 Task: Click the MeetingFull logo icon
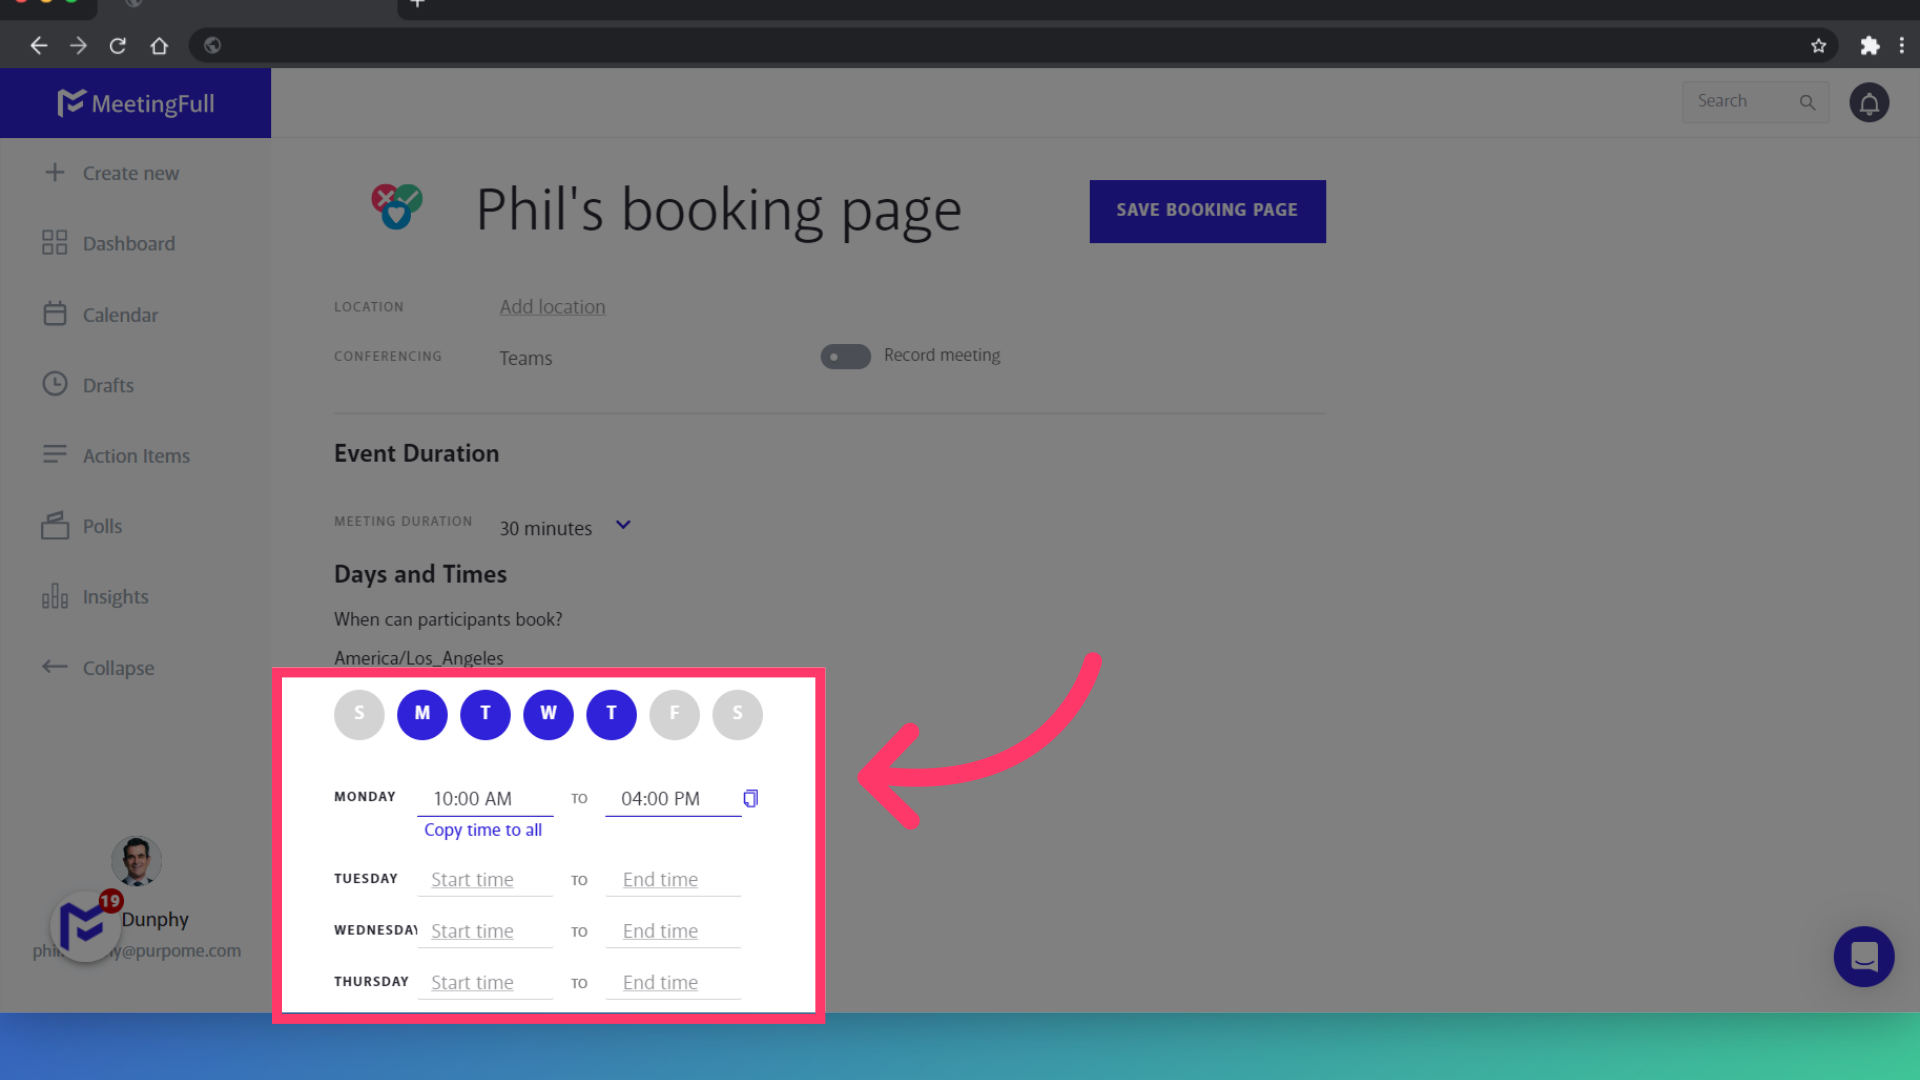point(69,103)
